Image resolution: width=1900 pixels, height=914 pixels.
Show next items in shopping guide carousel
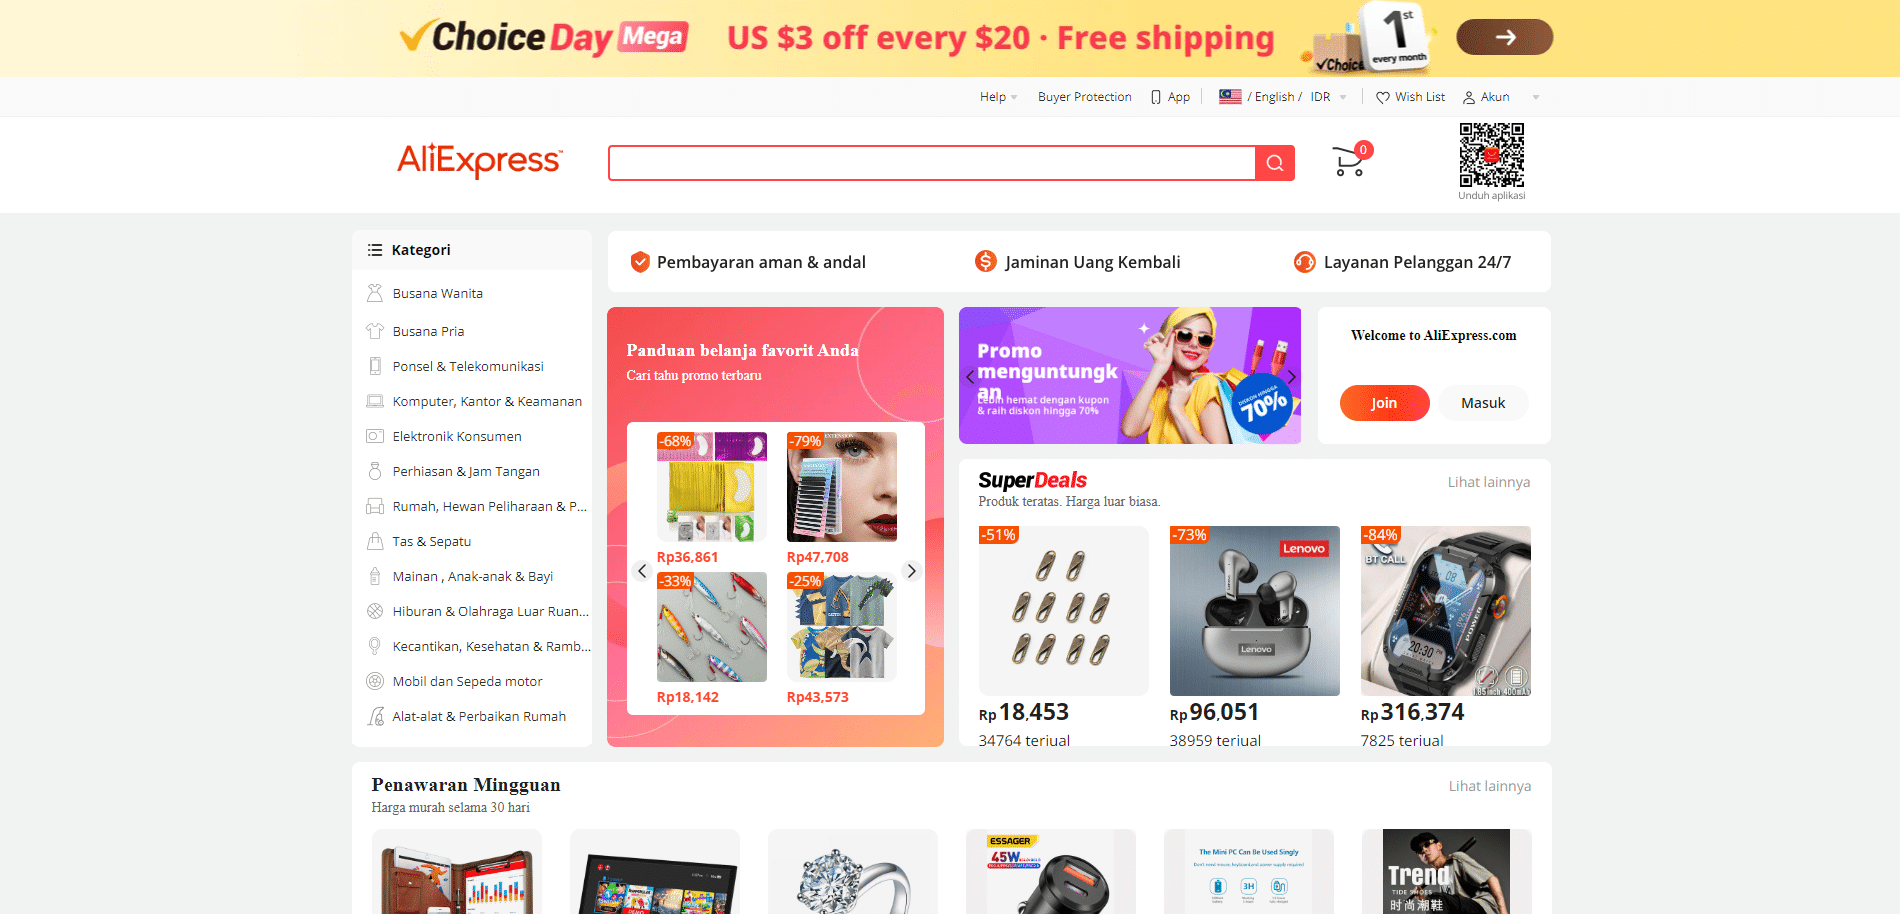tap(911, 571)
